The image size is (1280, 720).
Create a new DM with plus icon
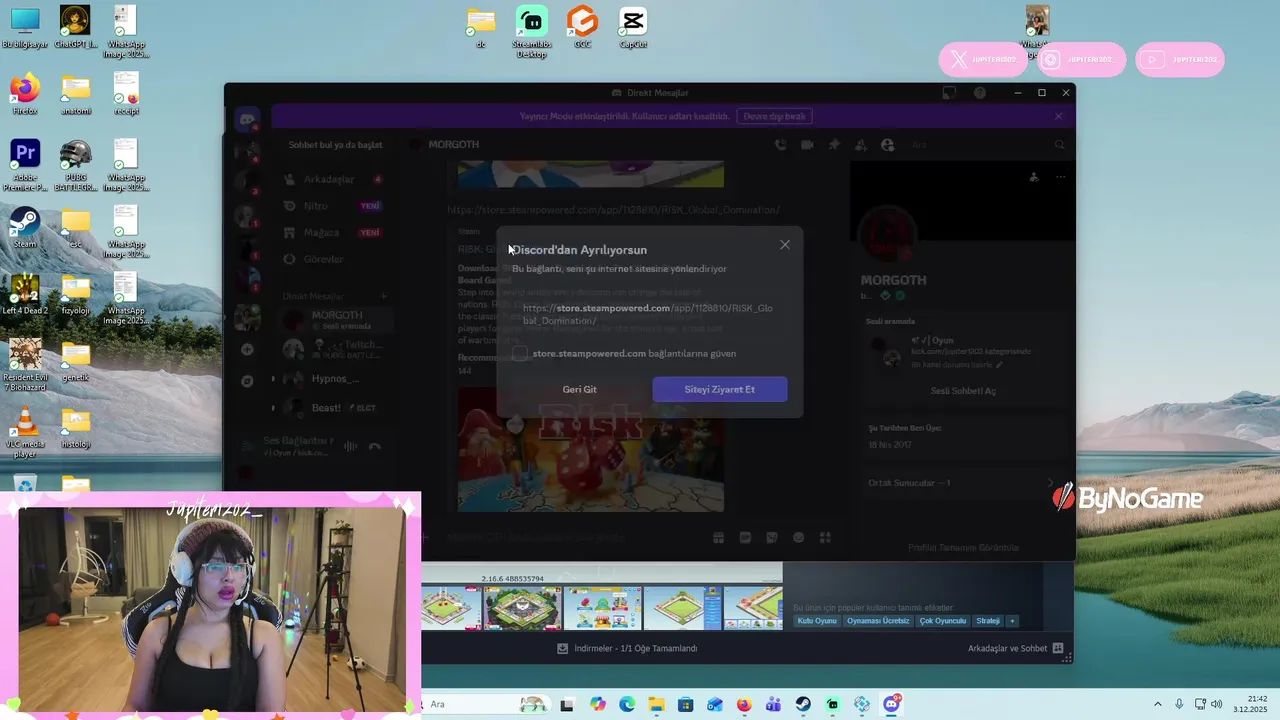click(383, 296)
